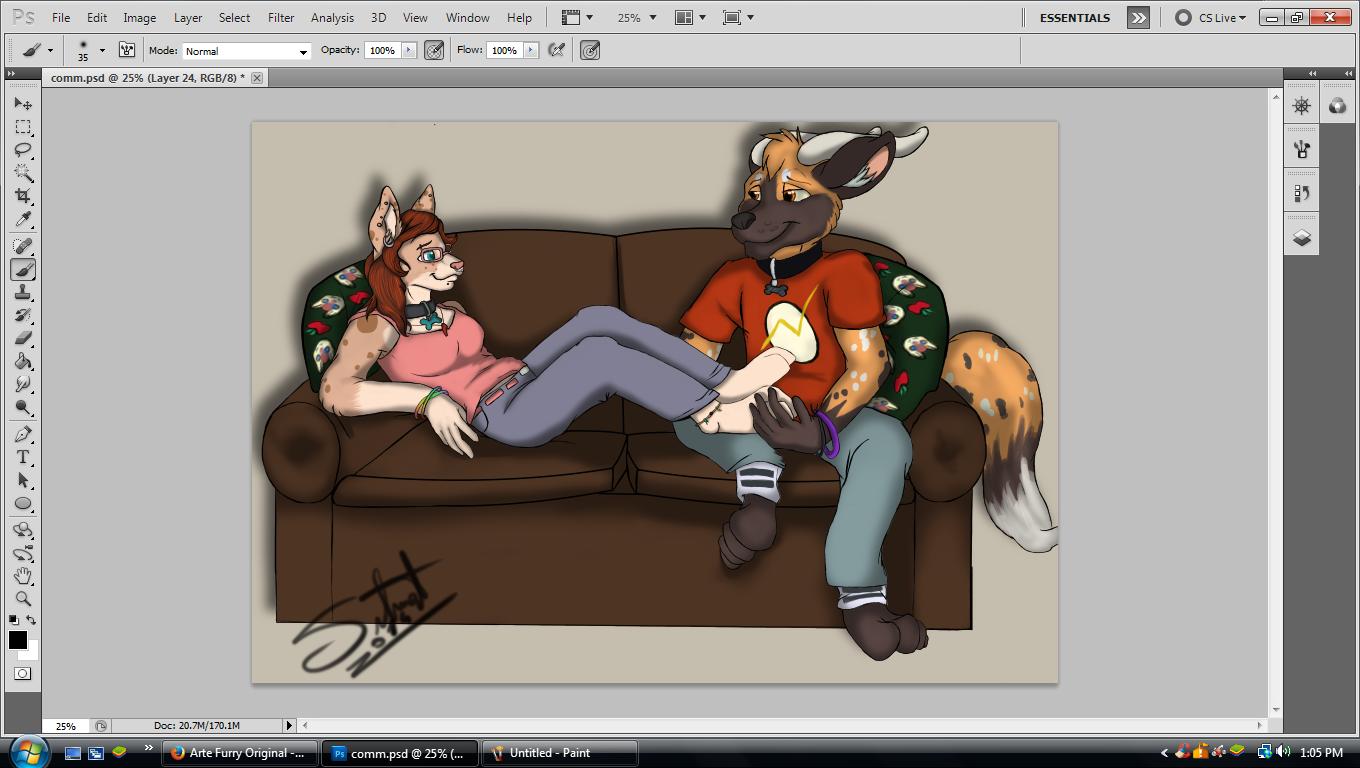Open the Window menu
Image resolution: width=1360 pixels, height=768 pixels.
tap(467, 17)
